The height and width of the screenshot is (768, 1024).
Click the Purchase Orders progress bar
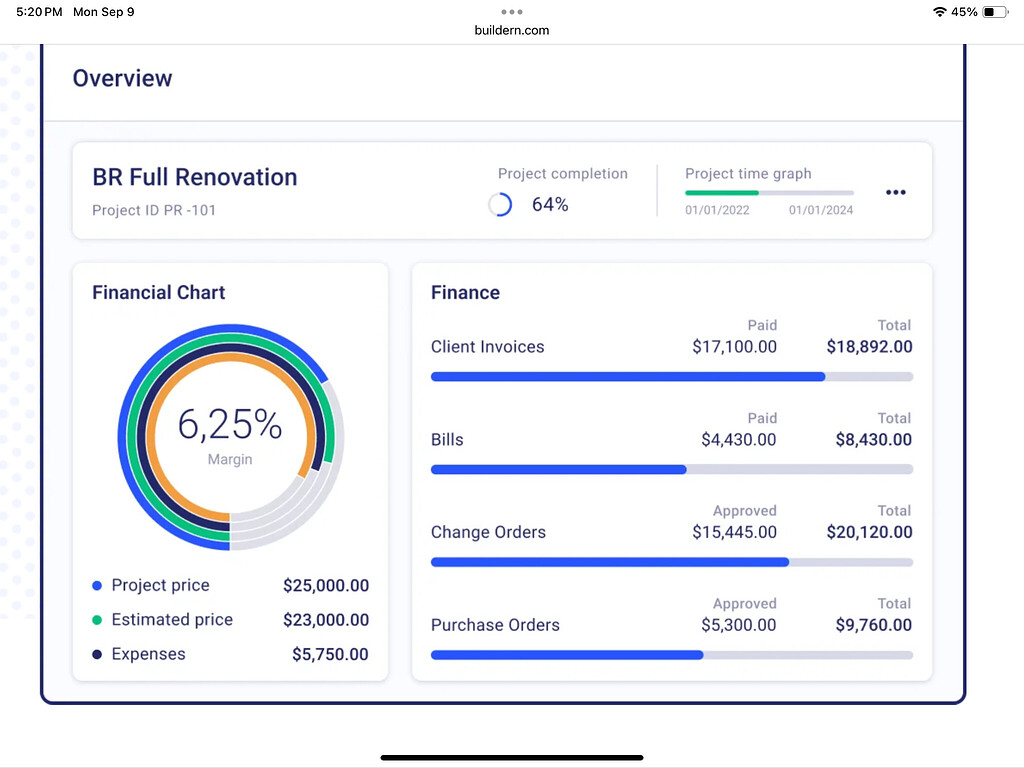pyautogui.click(x=671, y=655)
